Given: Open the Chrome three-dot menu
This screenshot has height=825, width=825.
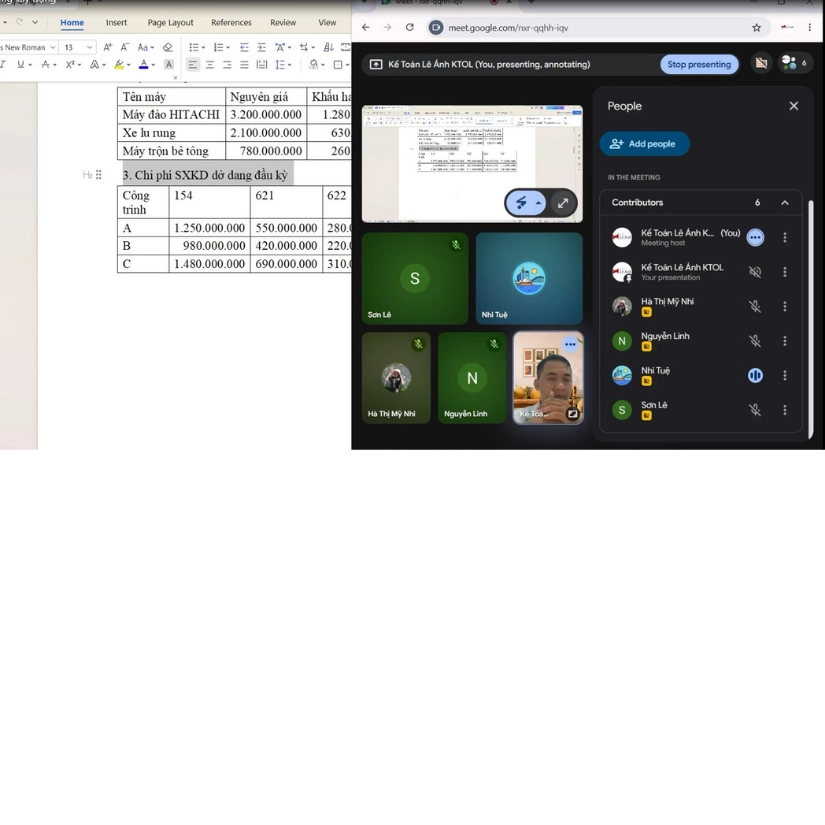Looking at the screenshot, I should [810, 27].
